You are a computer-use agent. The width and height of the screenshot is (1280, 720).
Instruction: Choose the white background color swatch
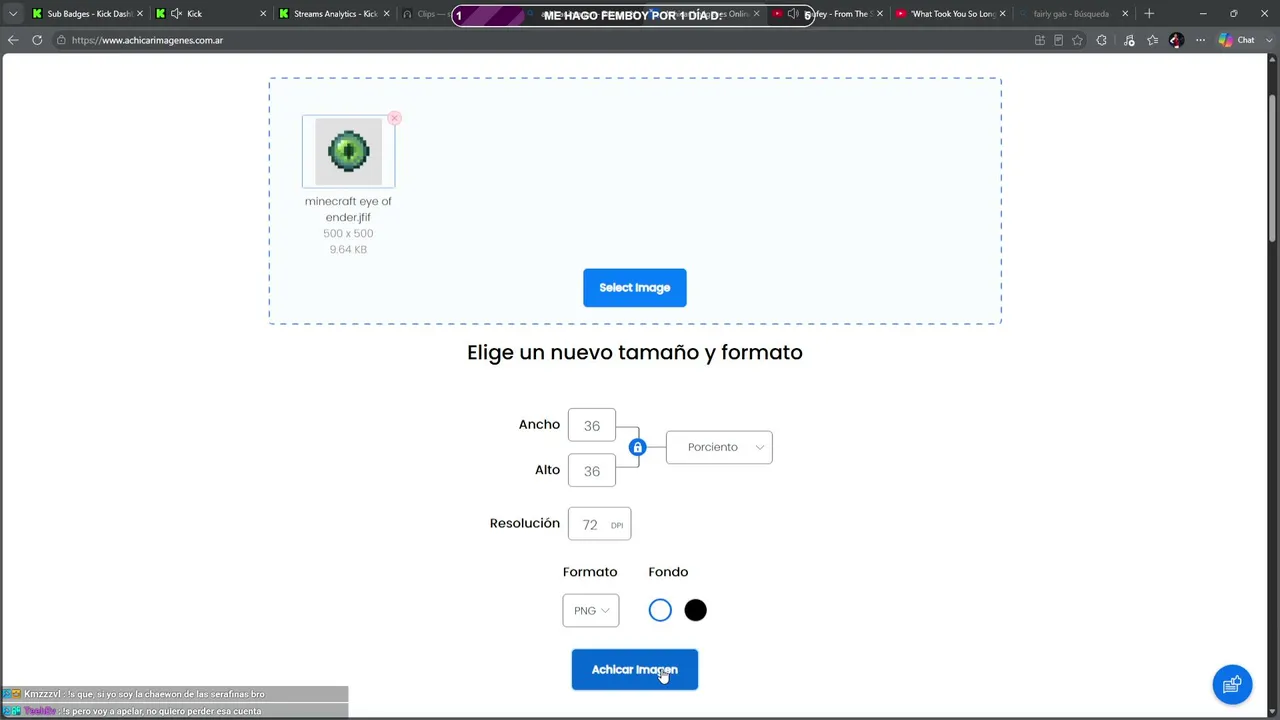660,610
